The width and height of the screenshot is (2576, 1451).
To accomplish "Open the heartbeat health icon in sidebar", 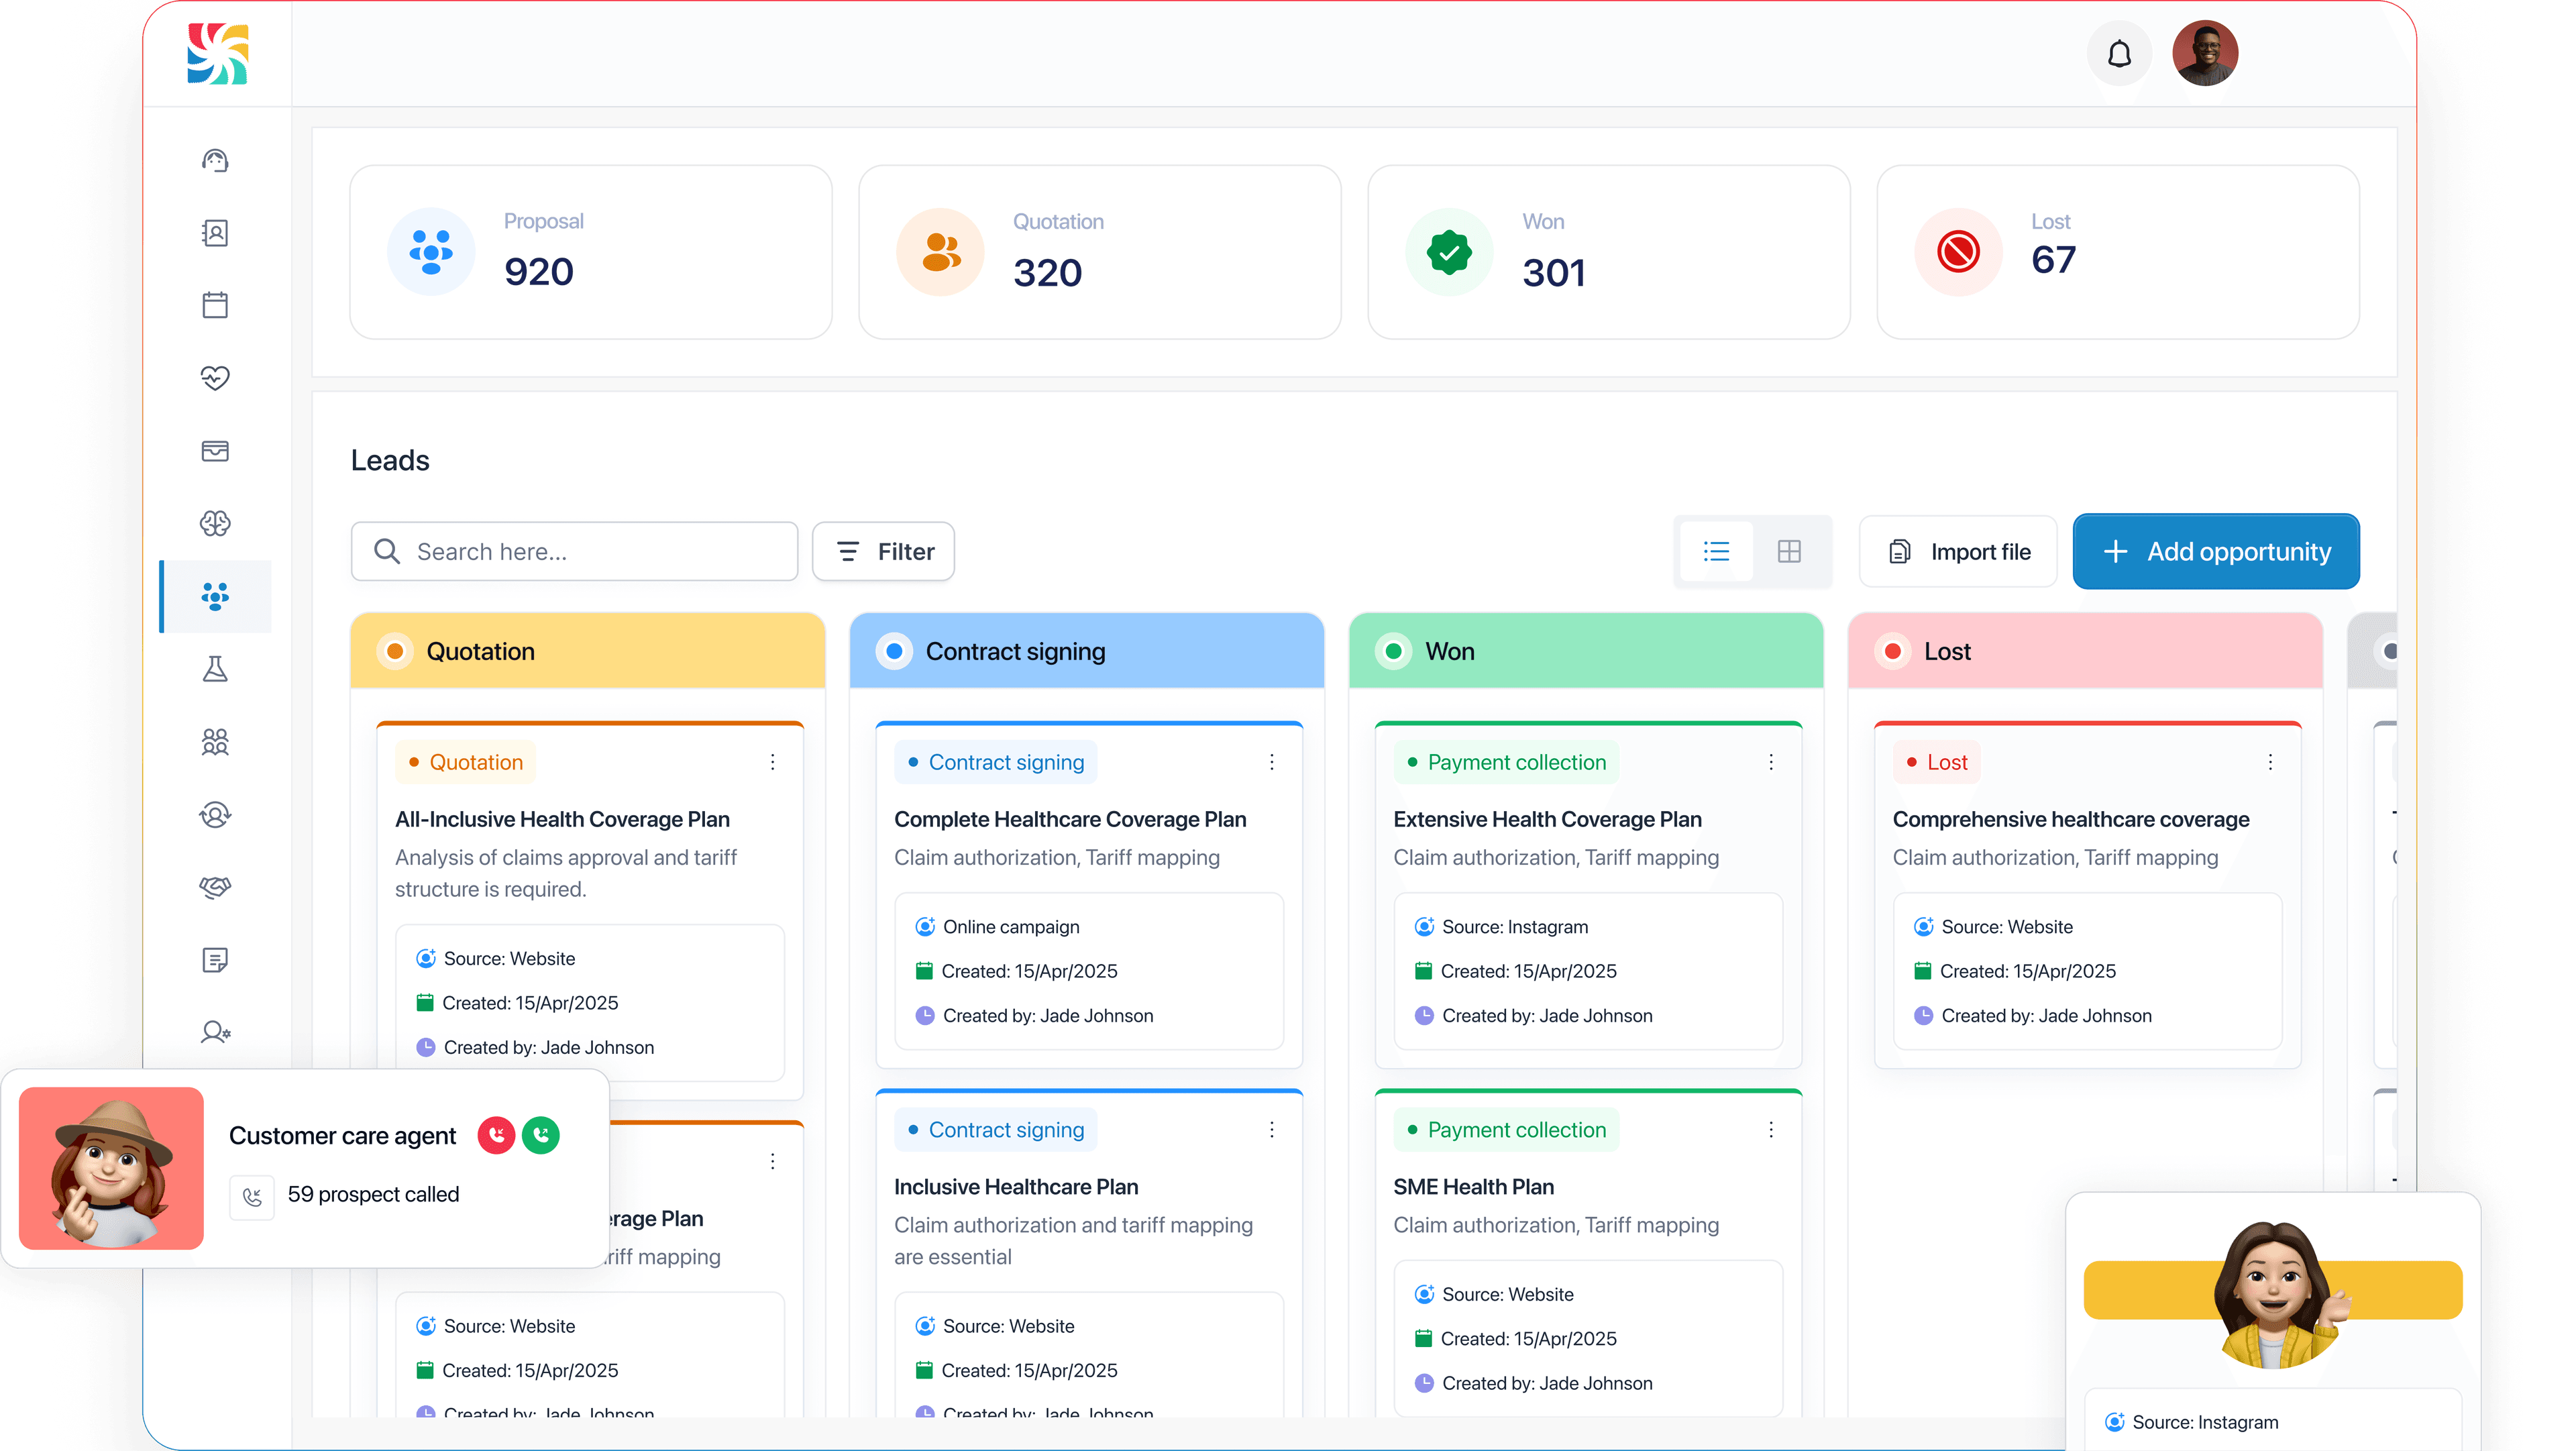I will tap(215, 378).
